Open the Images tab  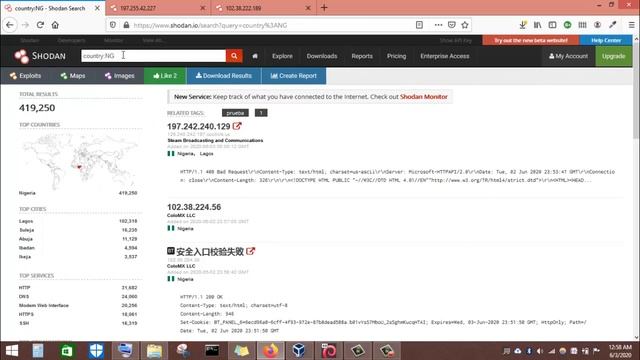click(x=120, y=76)
